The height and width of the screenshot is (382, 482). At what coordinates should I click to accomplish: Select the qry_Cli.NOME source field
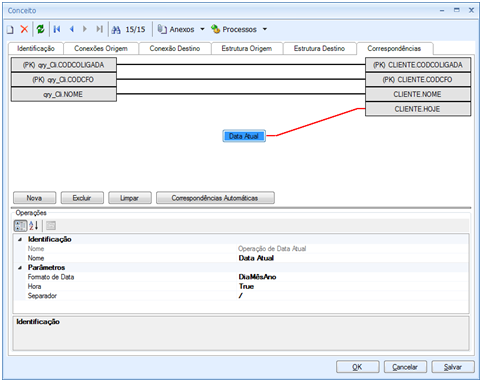tap(64, 94)
